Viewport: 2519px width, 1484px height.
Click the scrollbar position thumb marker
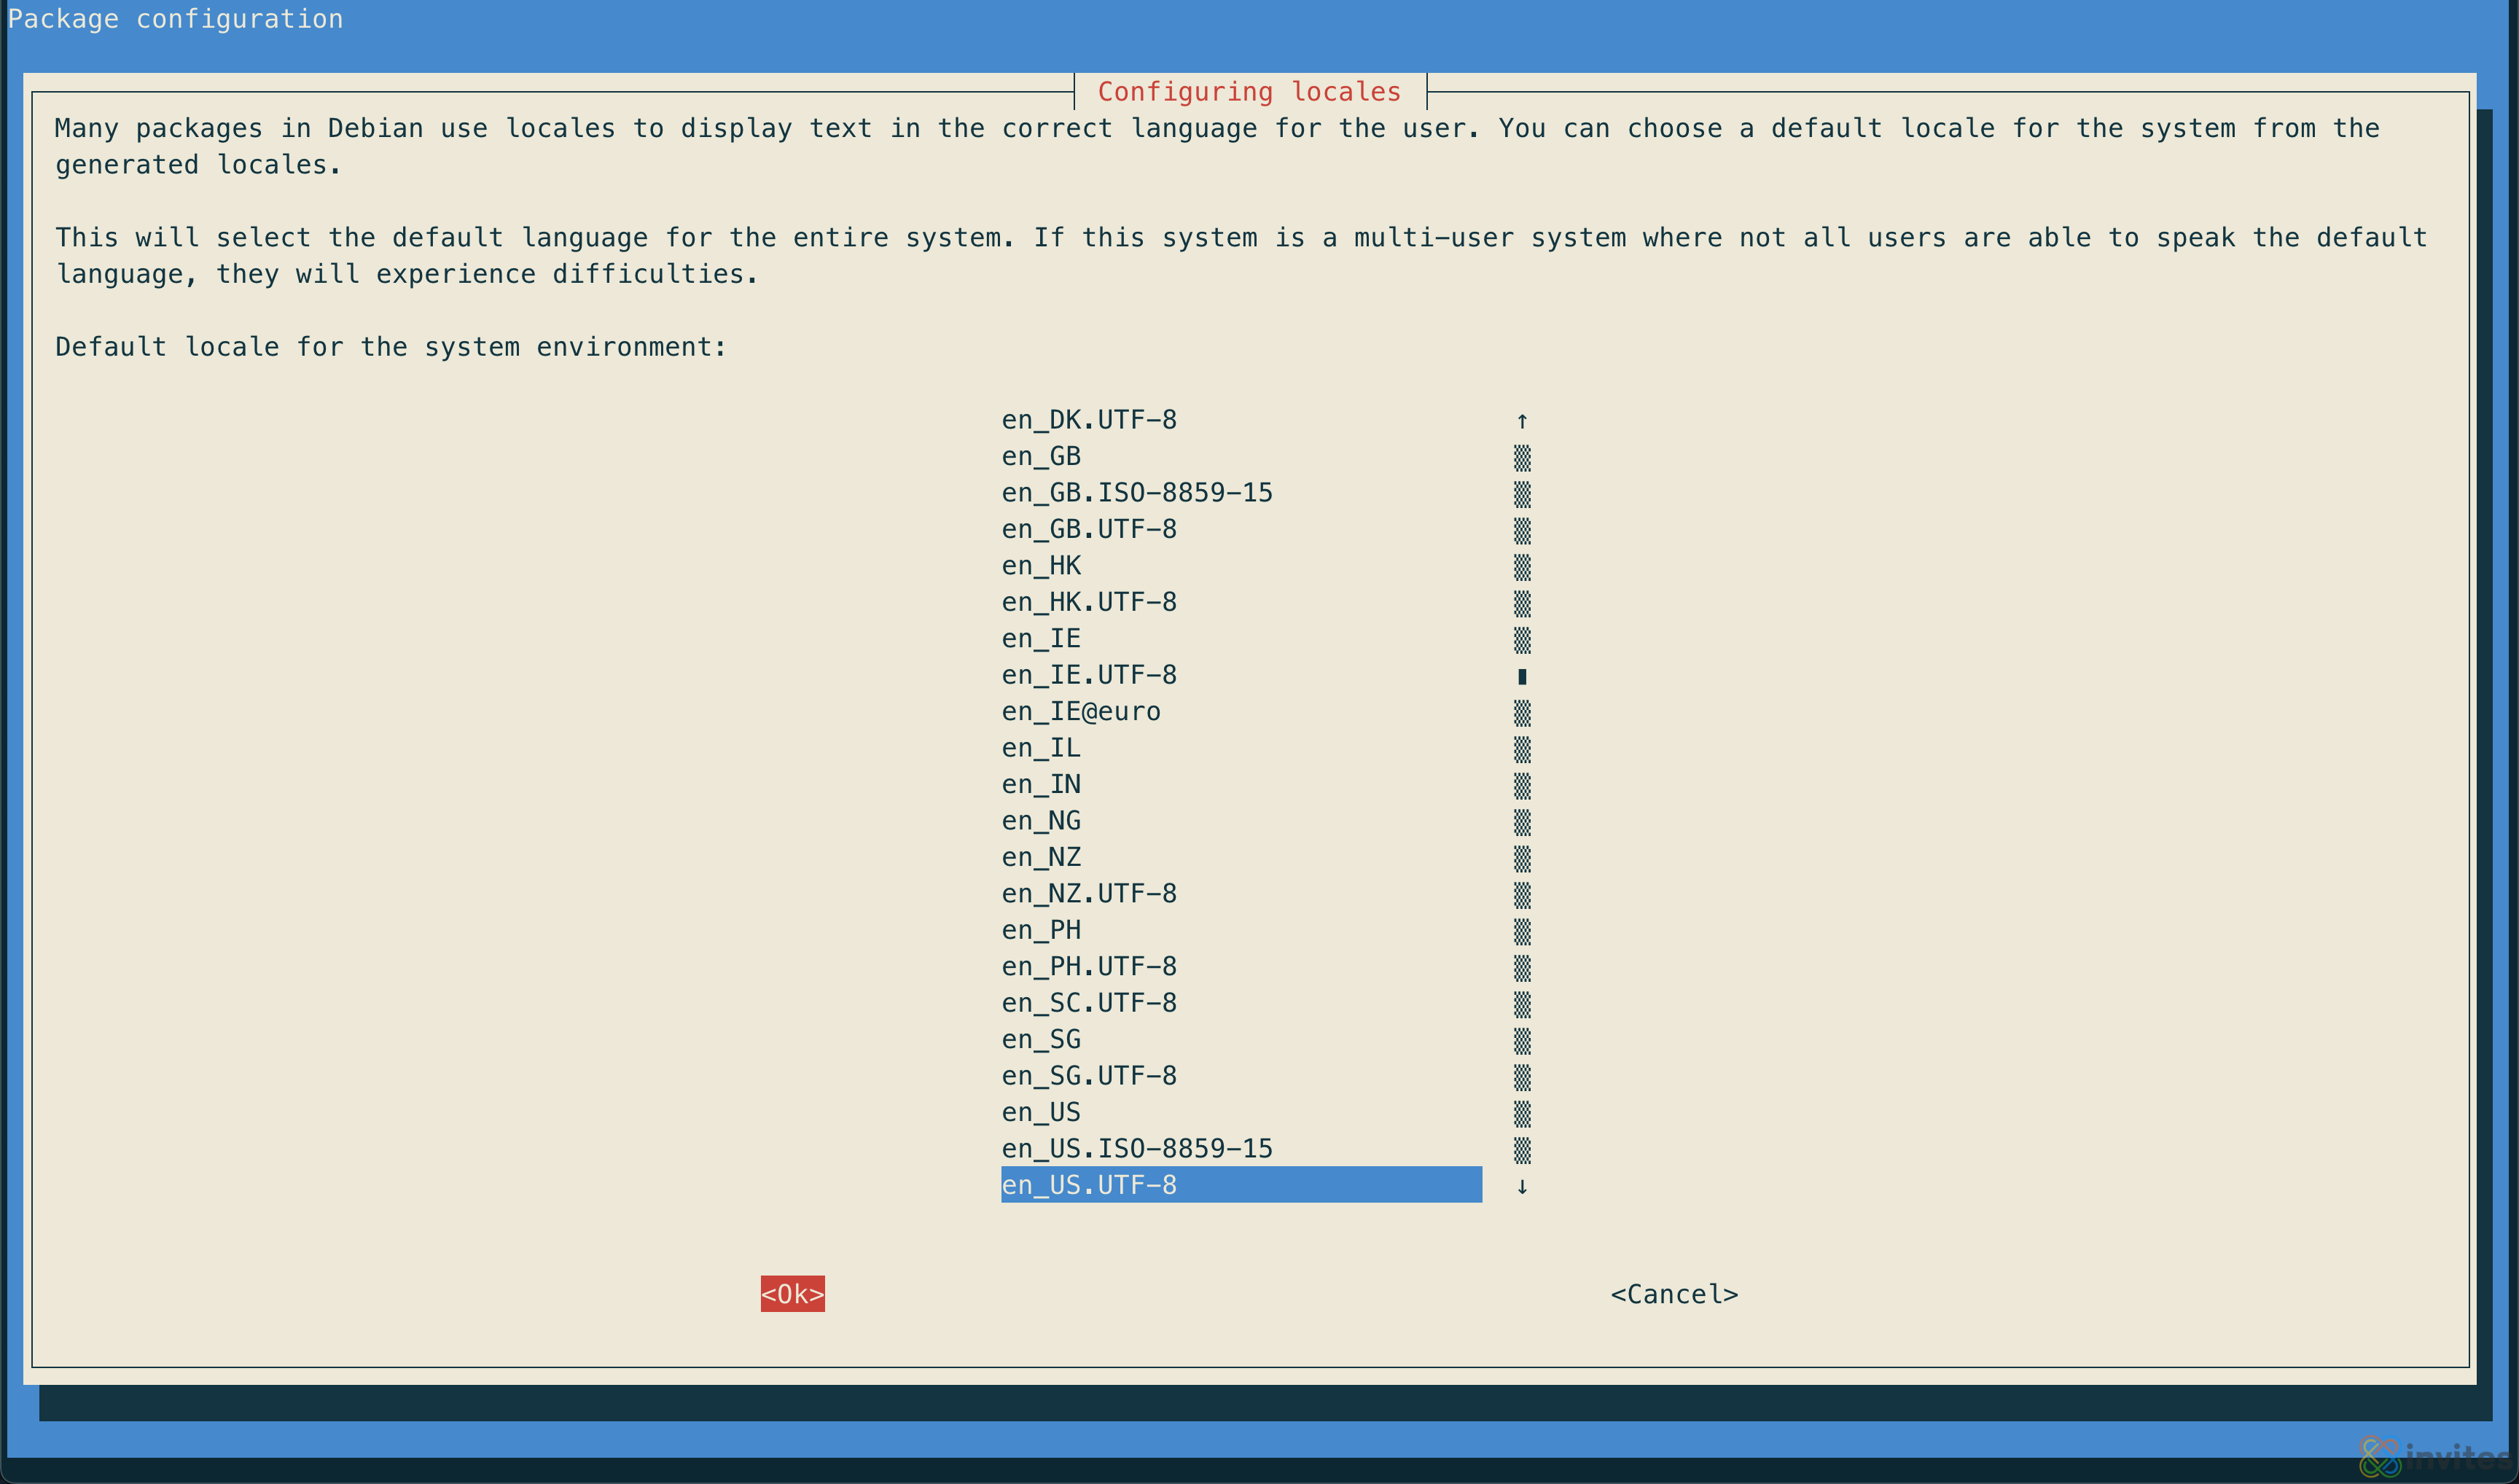point(1521,676)
